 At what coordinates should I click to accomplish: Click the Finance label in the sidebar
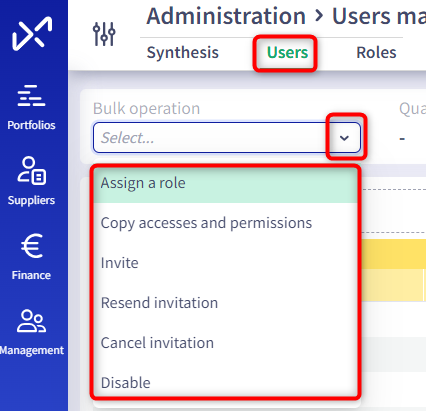tap(31, 275)
